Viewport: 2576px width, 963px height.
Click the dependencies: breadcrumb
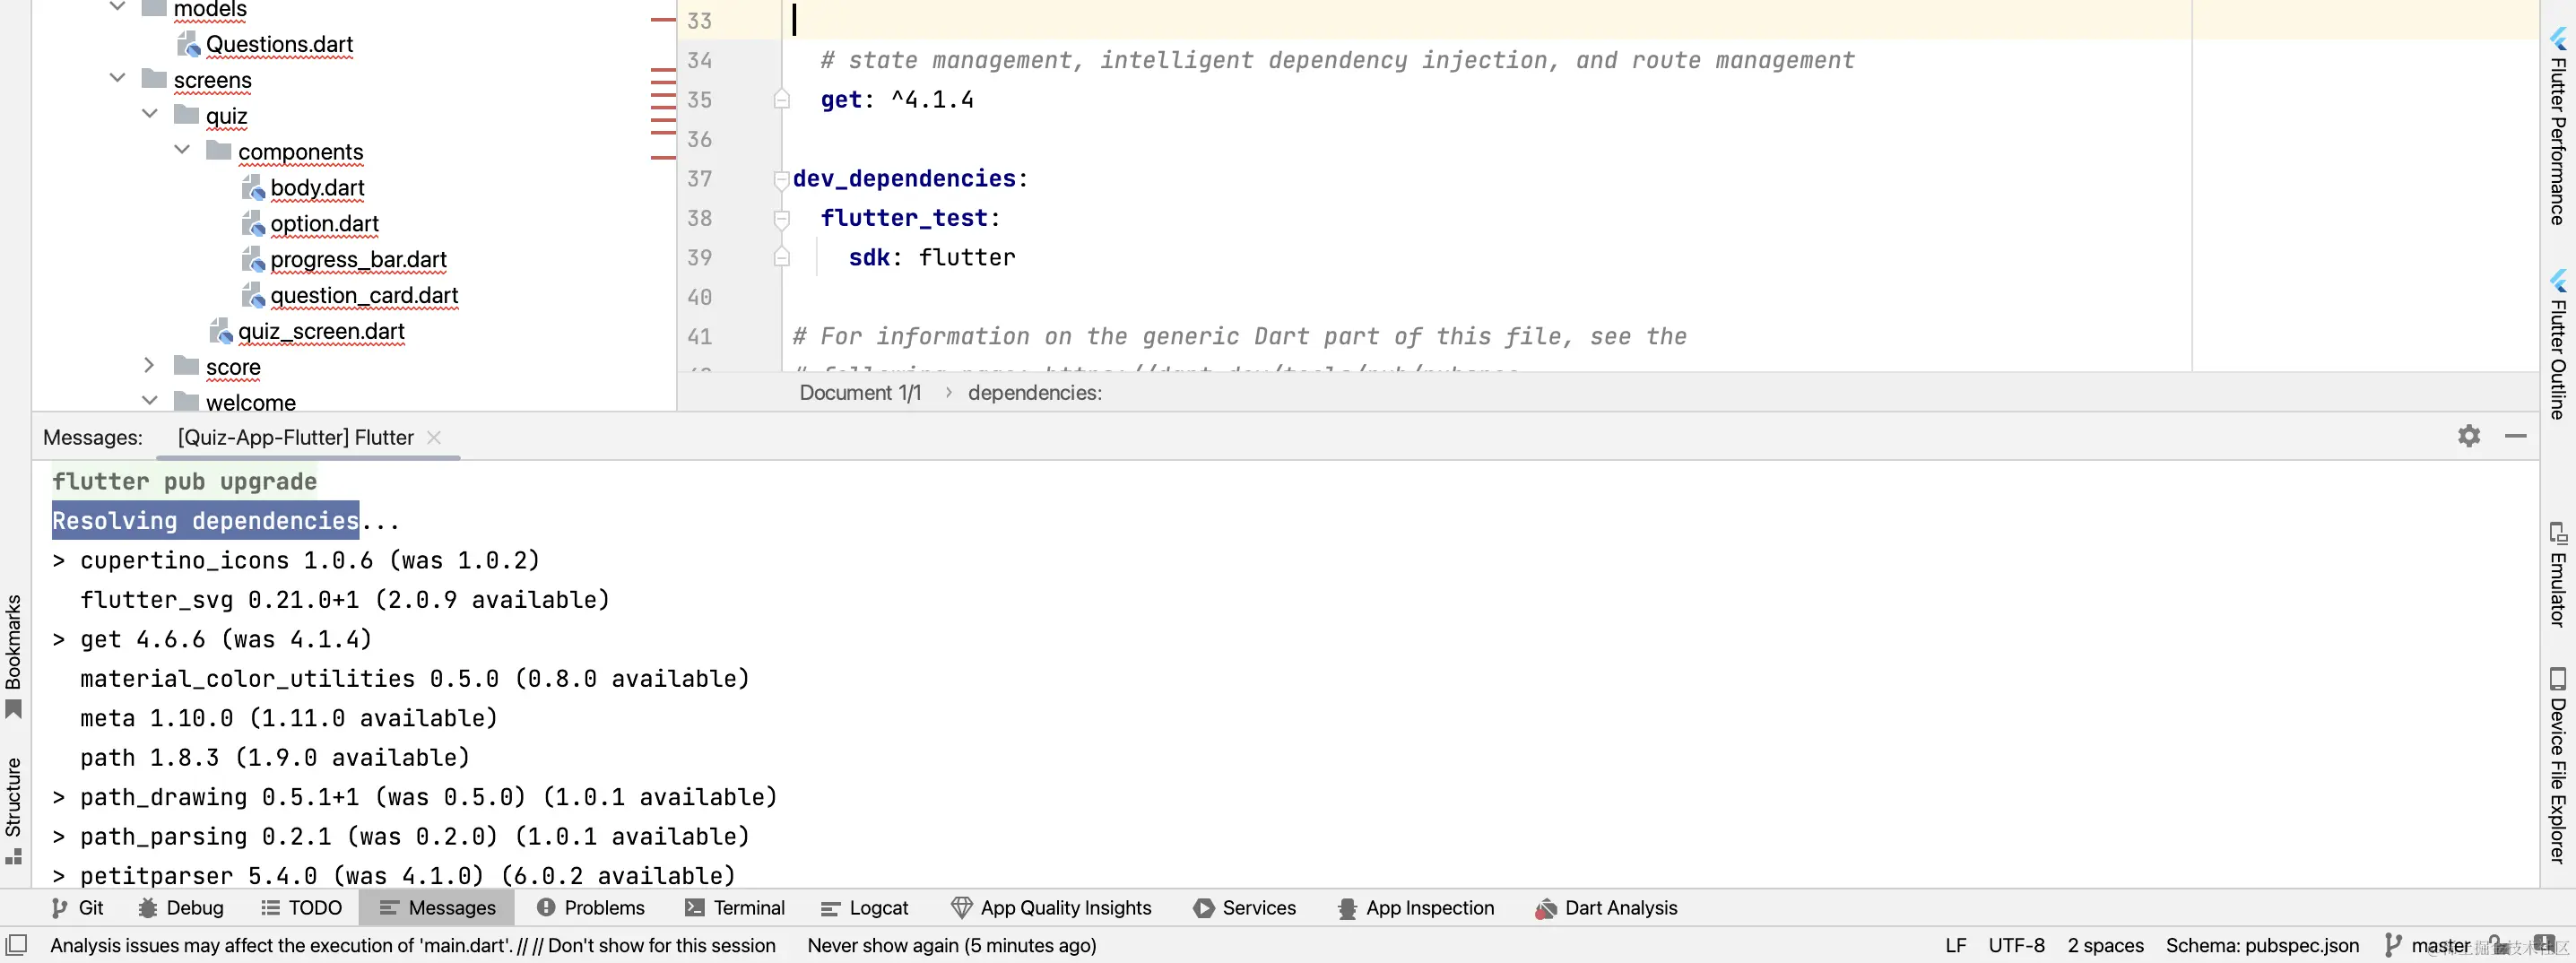1034,393
